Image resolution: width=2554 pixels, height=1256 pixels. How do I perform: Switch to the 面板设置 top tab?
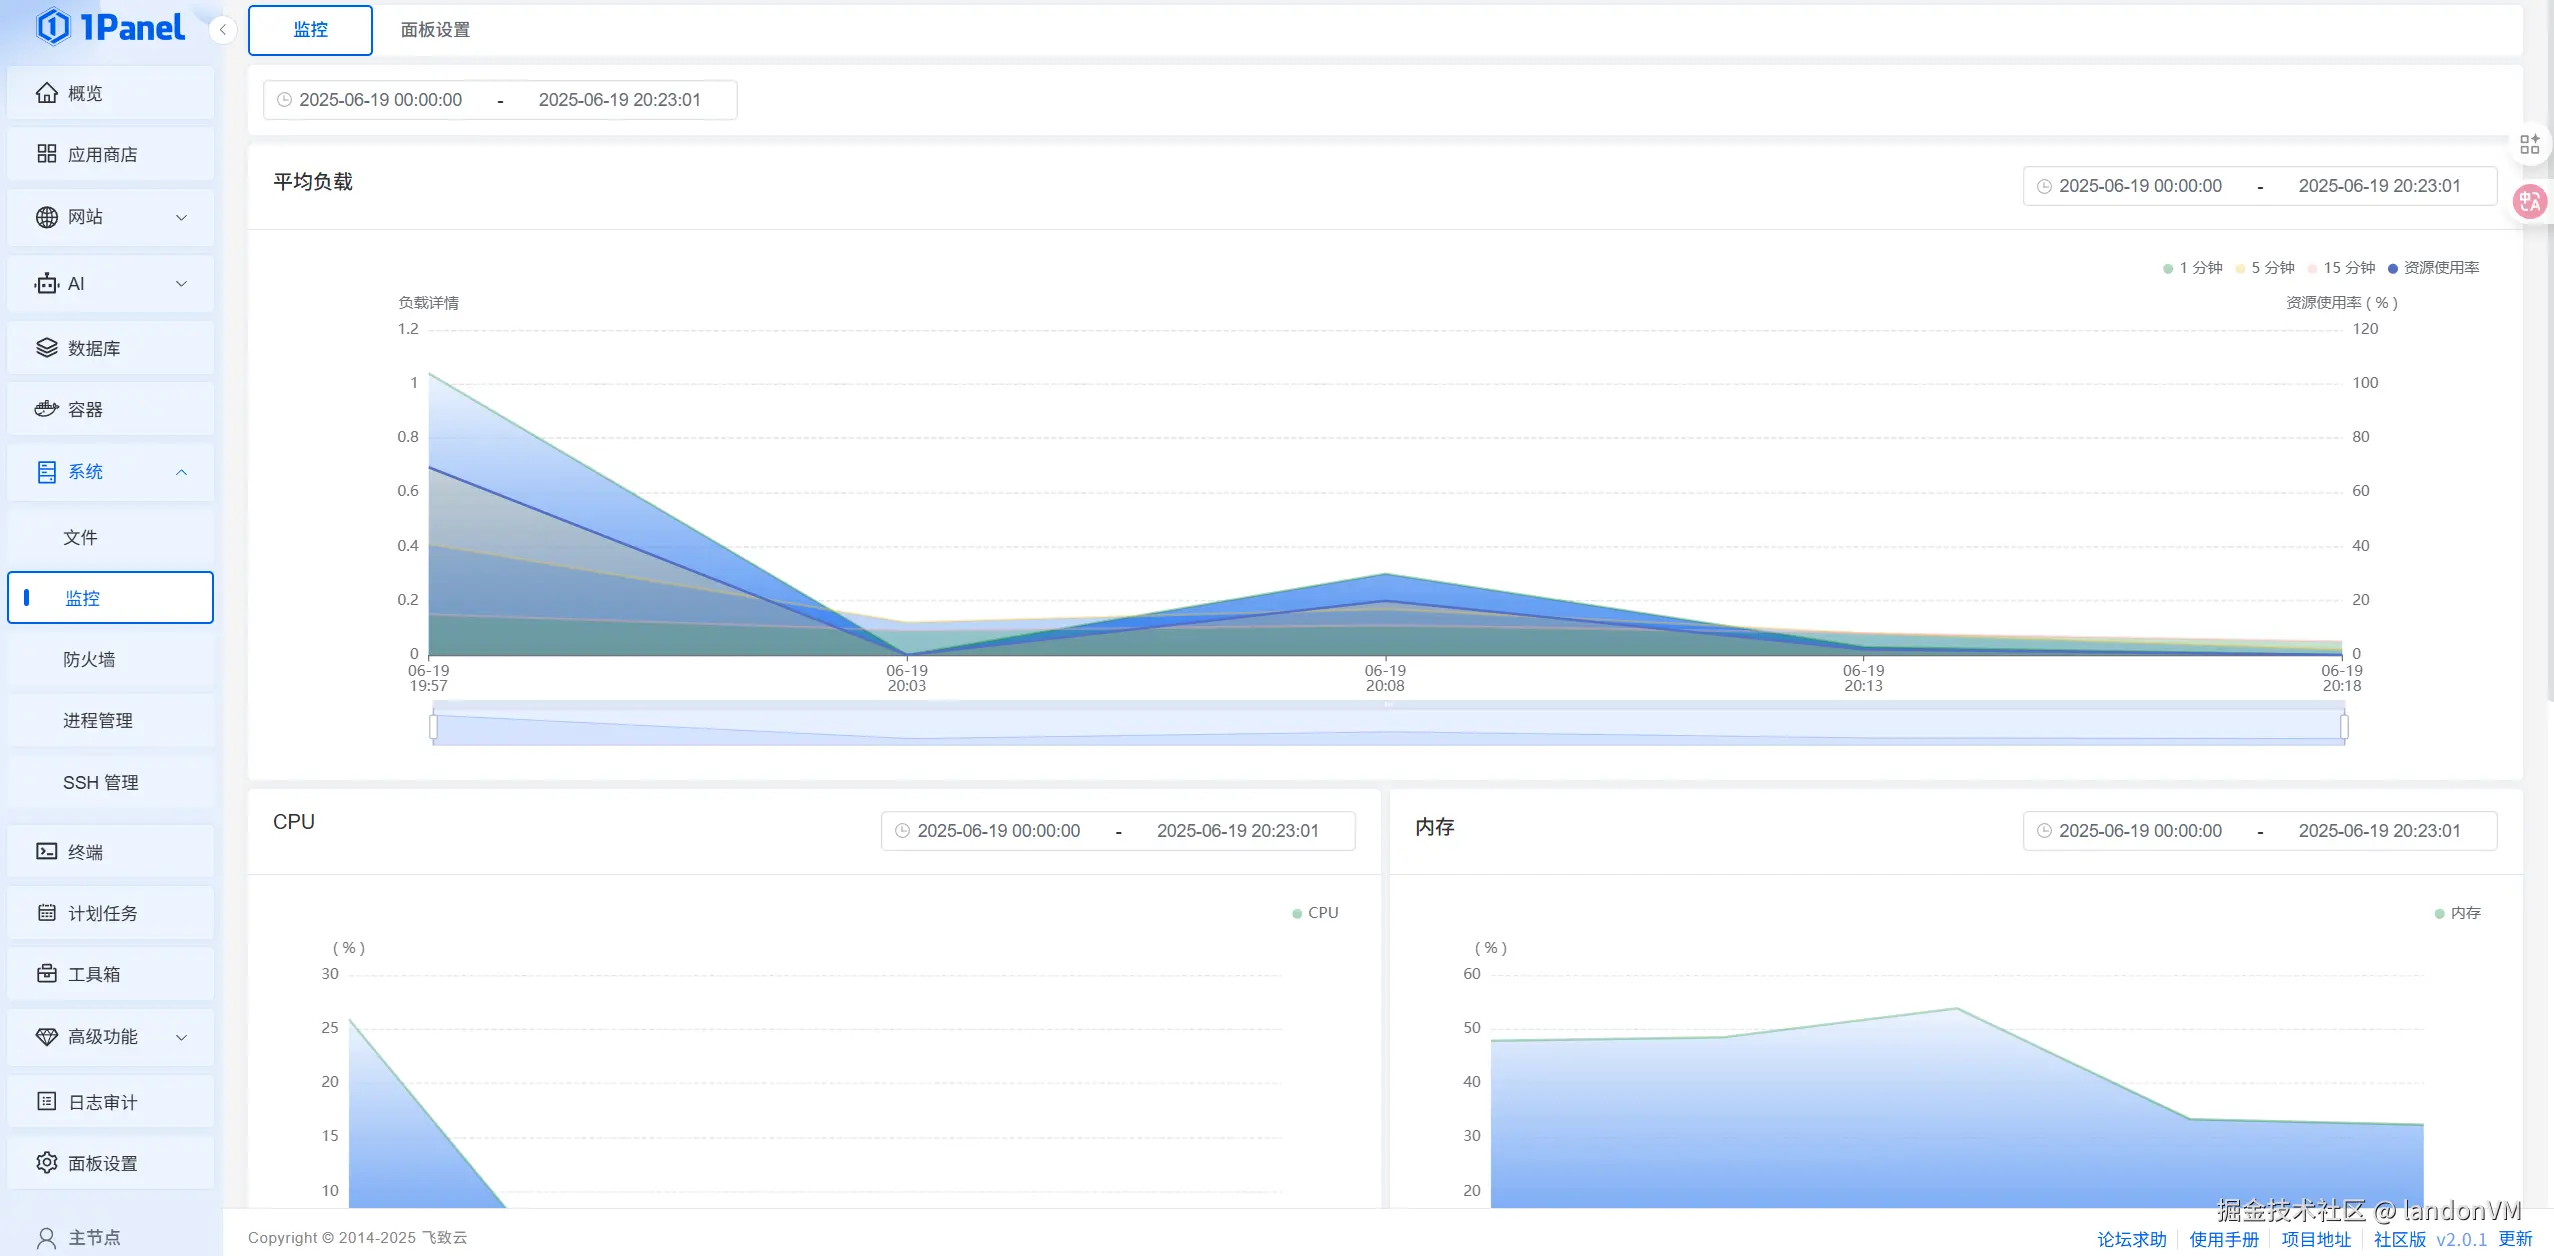(435, 30)
